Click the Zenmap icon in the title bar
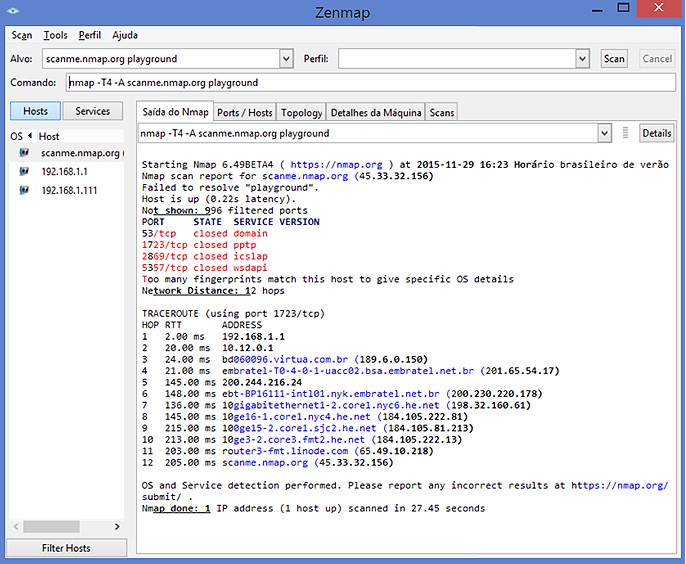This screenshot has width=686, height=564. [x=14, y=11]
